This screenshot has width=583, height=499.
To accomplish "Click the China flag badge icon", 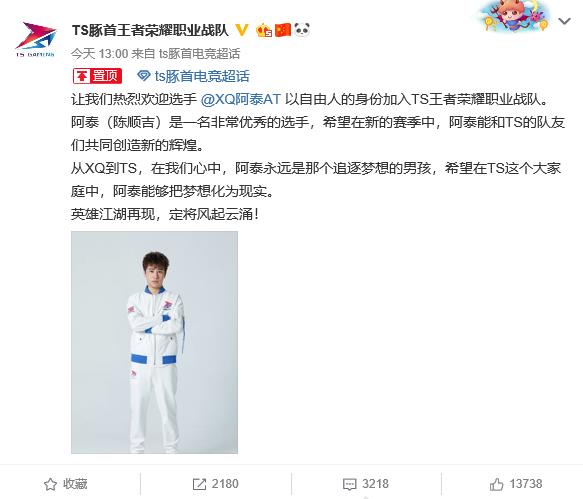I will pos(283,30).
